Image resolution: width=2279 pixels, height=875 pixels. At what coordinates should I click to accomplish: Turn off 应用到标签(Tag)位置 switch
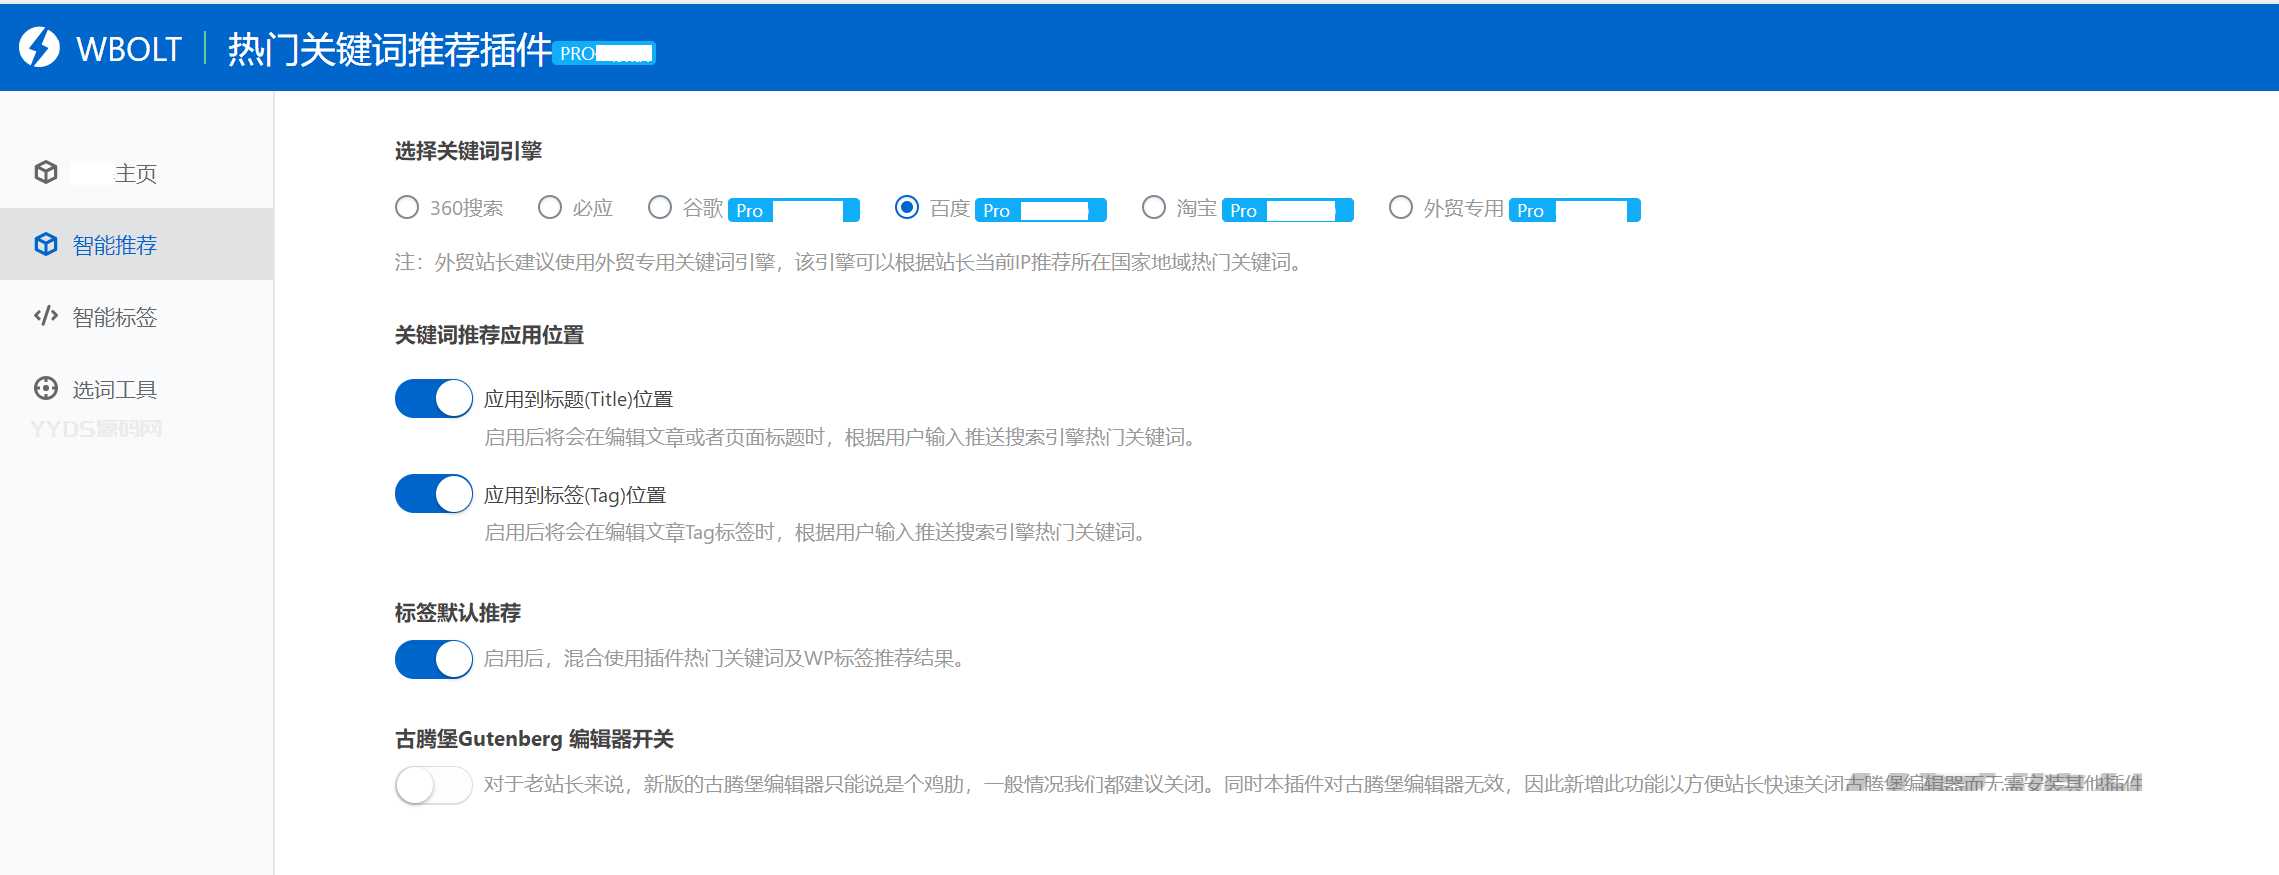tap(433, 494)
